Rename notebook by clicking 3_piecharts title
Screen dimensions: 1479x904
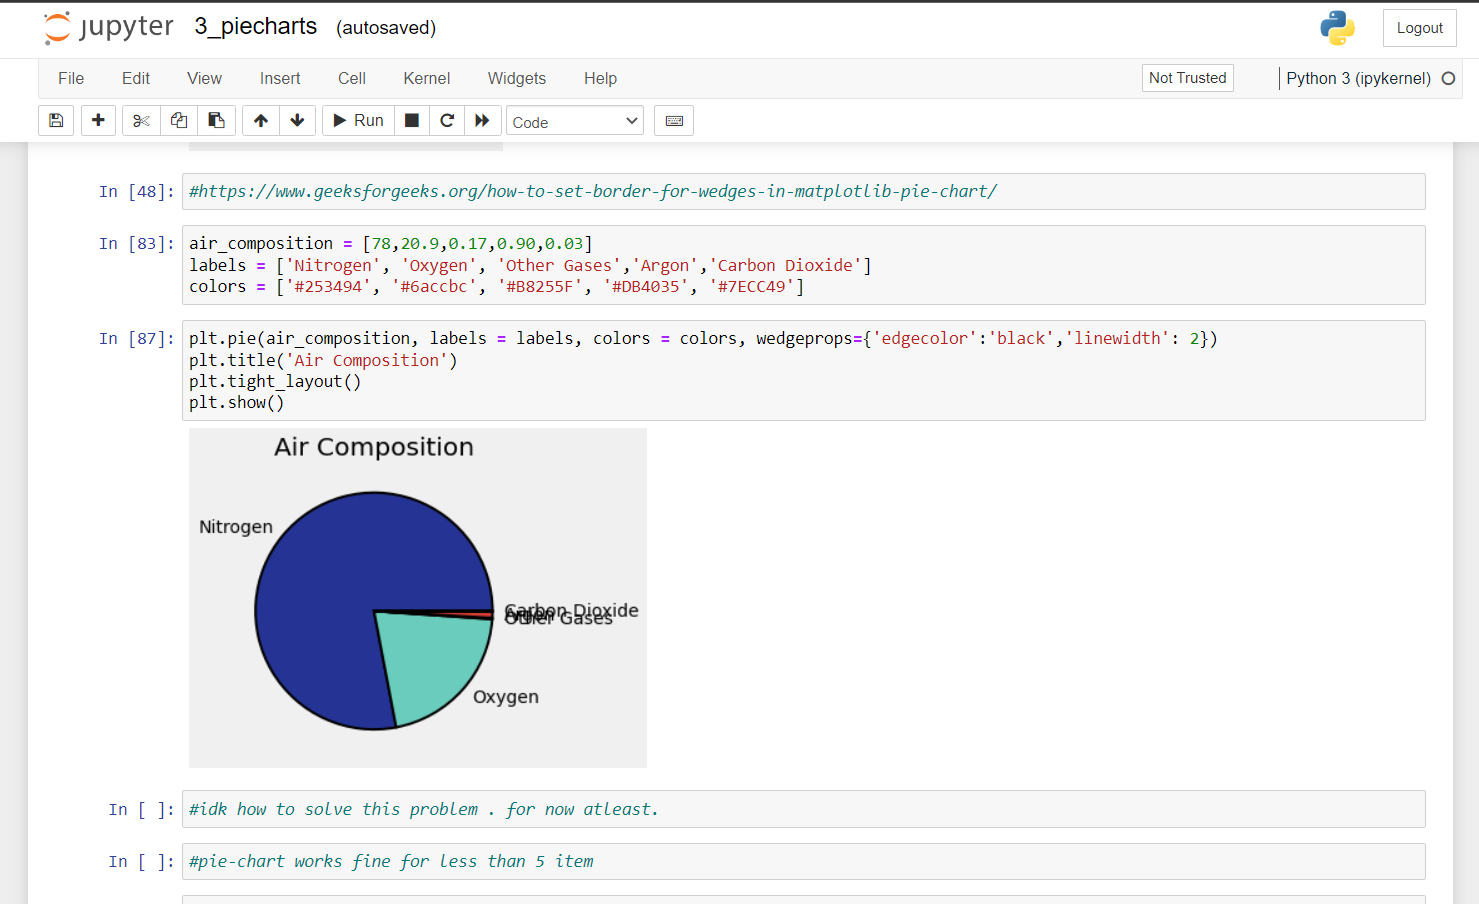(x=255, y=27)
